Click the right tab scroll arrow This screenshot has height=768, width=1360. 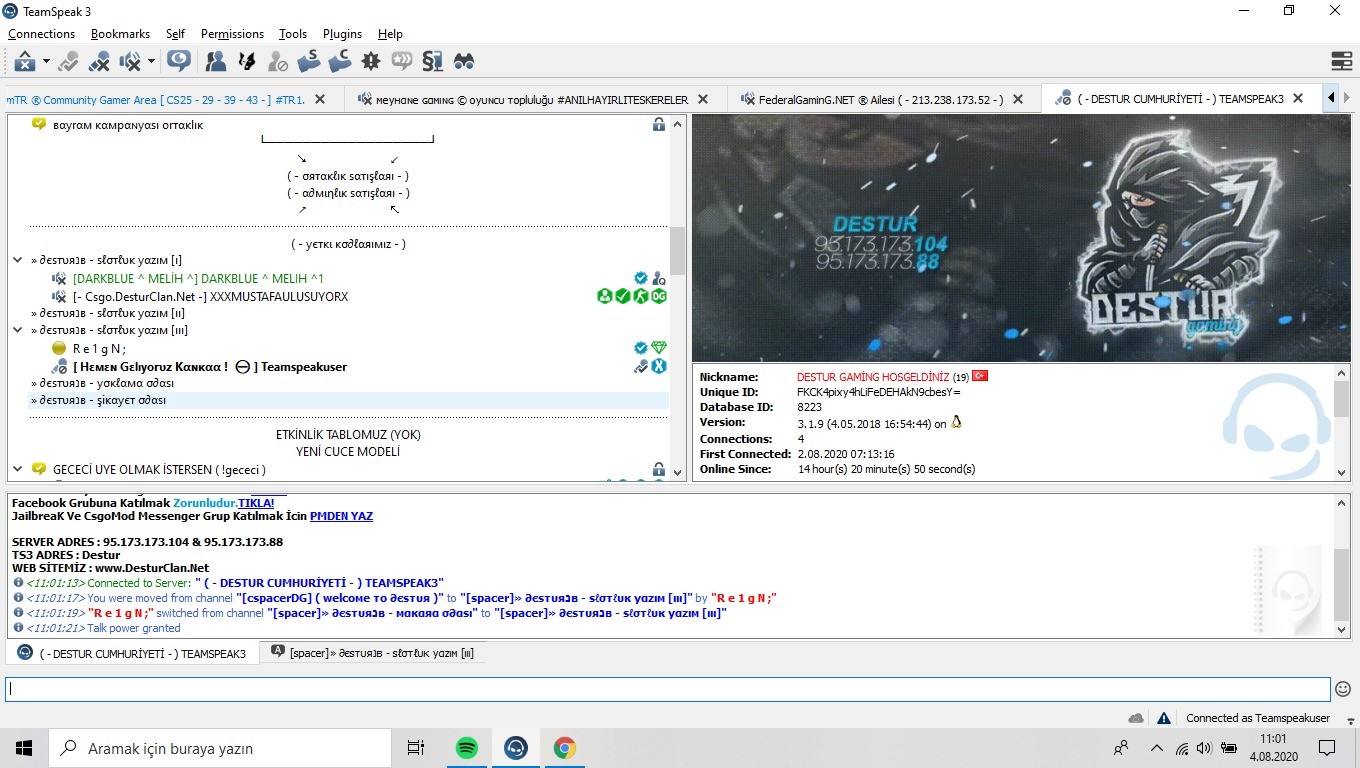pyautogui.click(x=1347, y=98)
